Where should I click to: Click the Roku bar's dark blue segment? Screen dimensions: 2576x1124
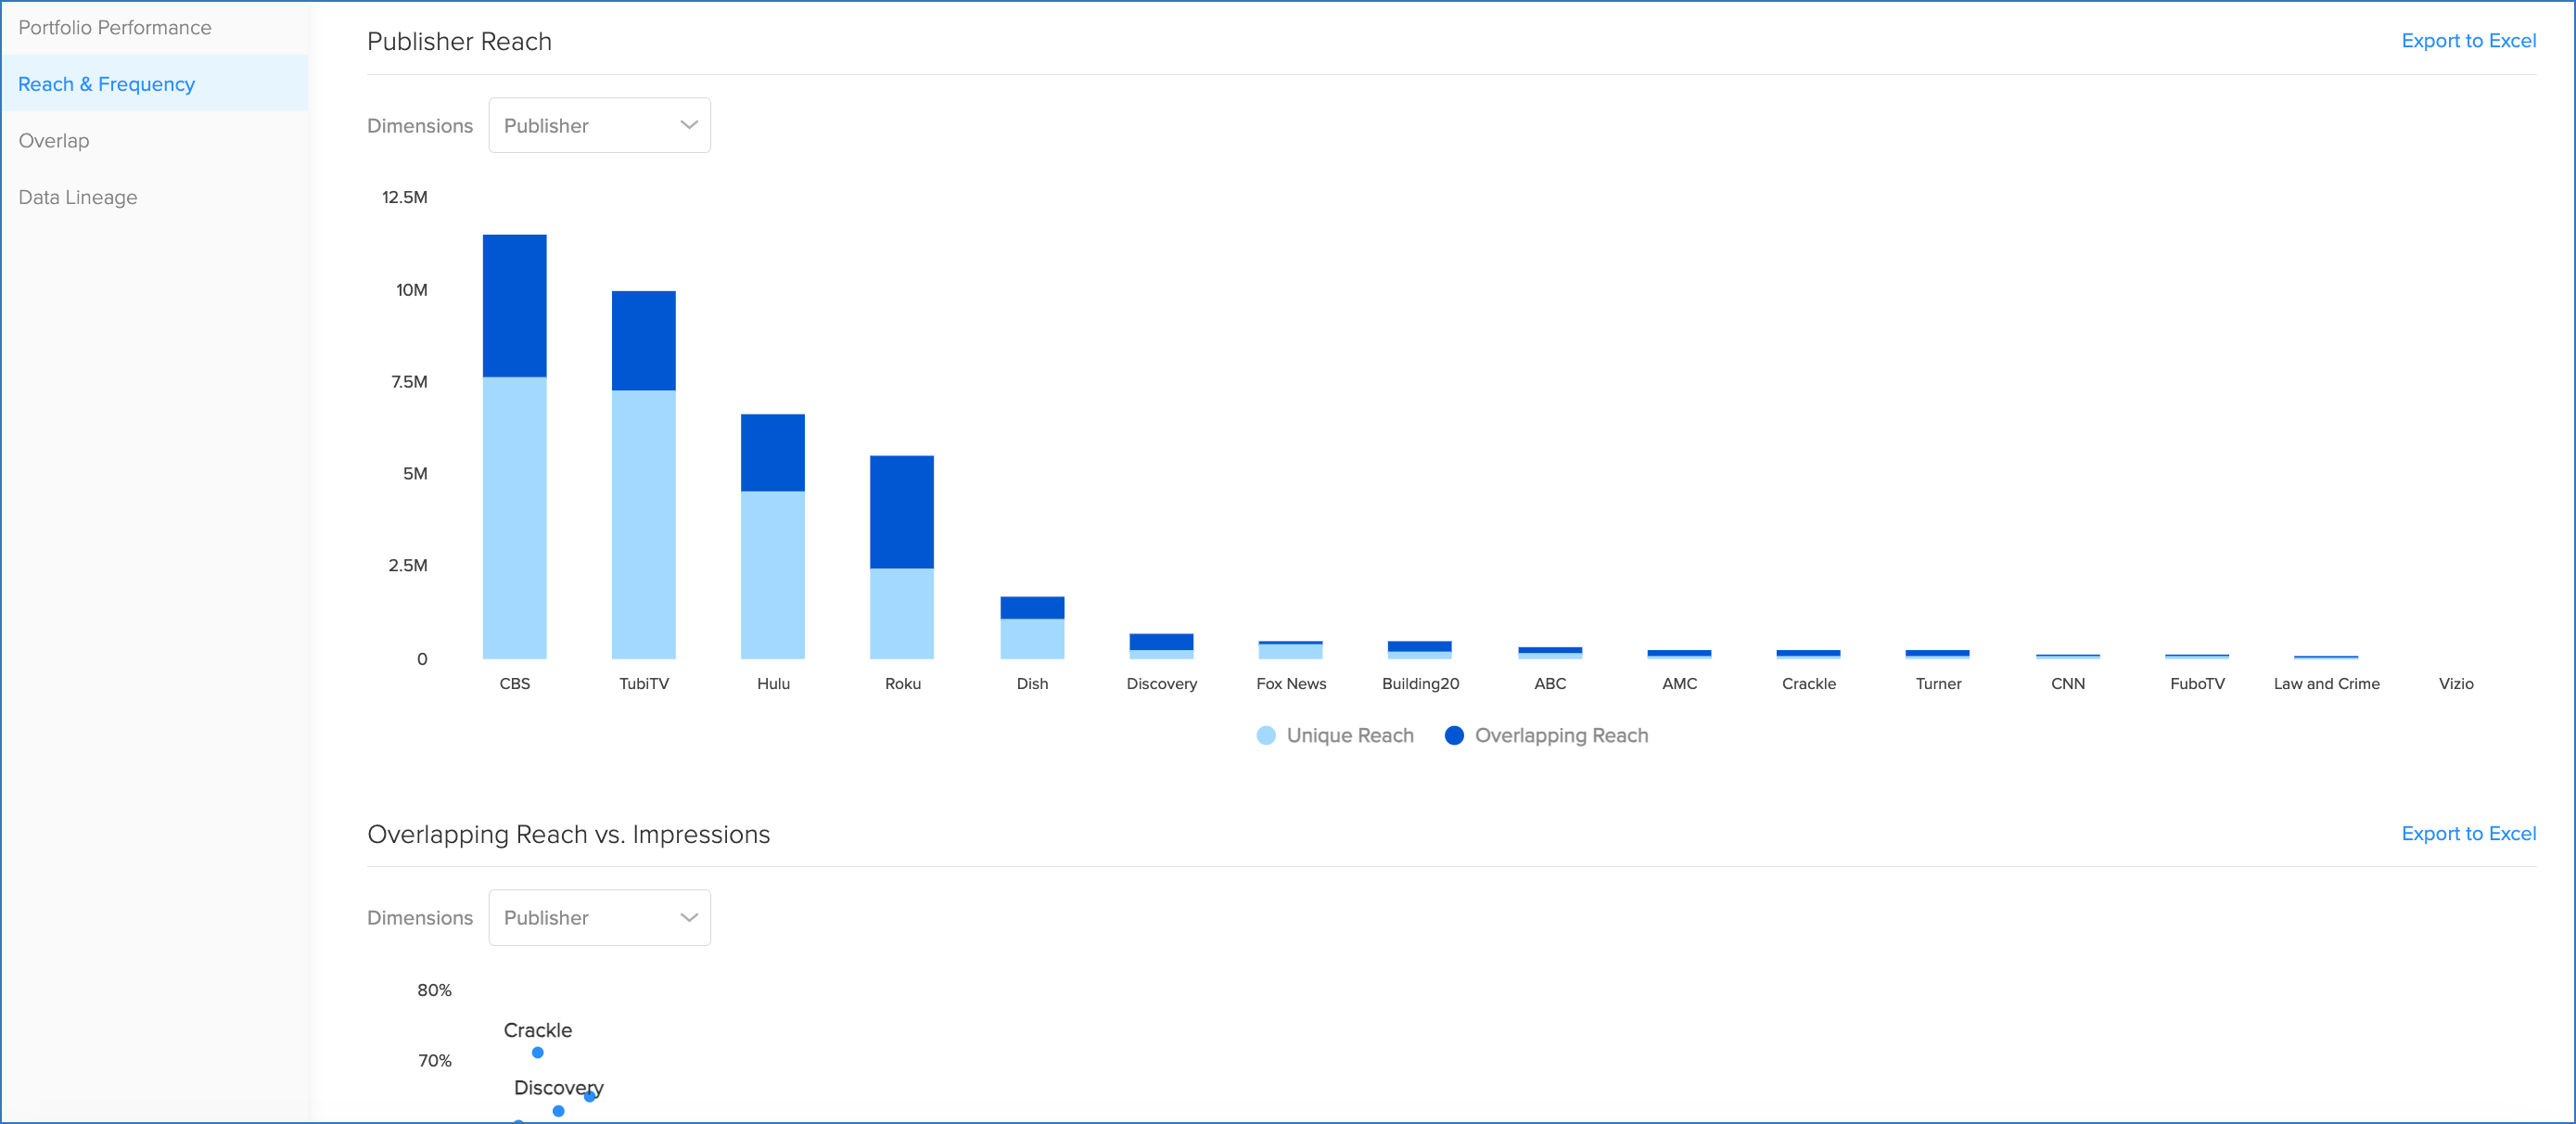tap(901, 510)
